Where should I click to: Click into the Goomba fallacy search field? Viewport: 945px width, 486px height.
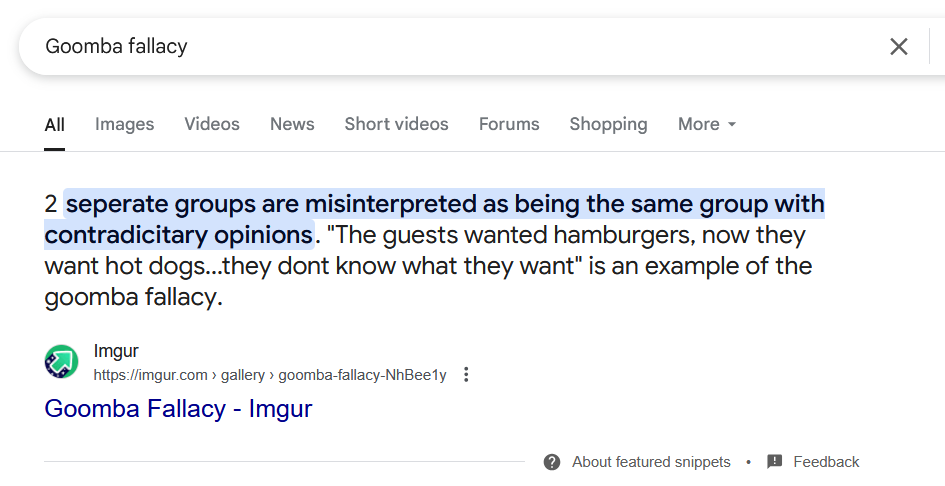click(x=452, y=46)
